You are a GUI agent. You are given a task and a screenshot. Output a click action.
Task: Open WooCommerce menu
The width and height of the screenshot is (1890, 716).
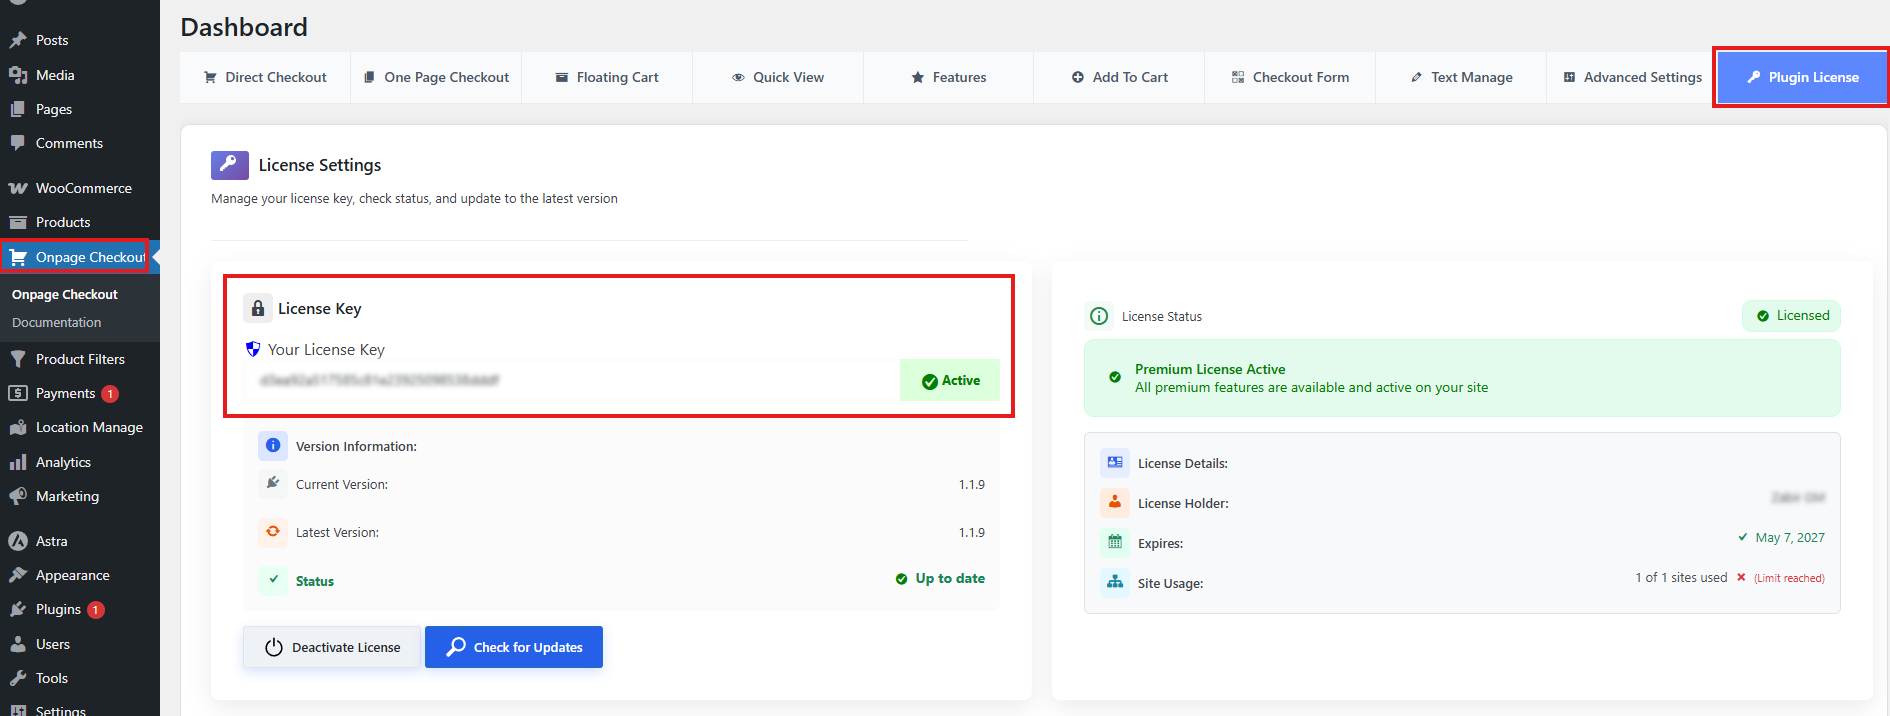pos(80,188)
